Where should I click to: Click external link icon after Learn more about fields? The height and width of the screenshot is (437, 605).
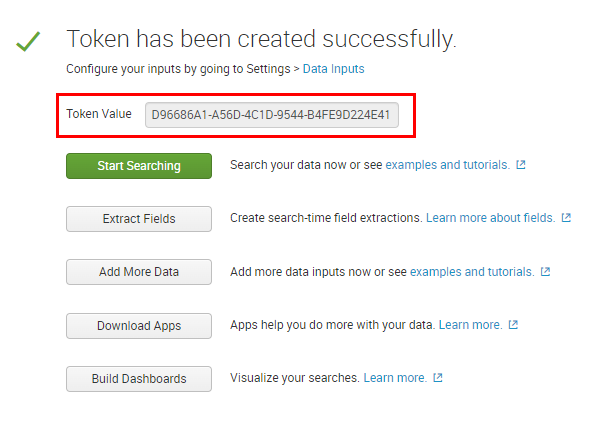coord(566,218)
